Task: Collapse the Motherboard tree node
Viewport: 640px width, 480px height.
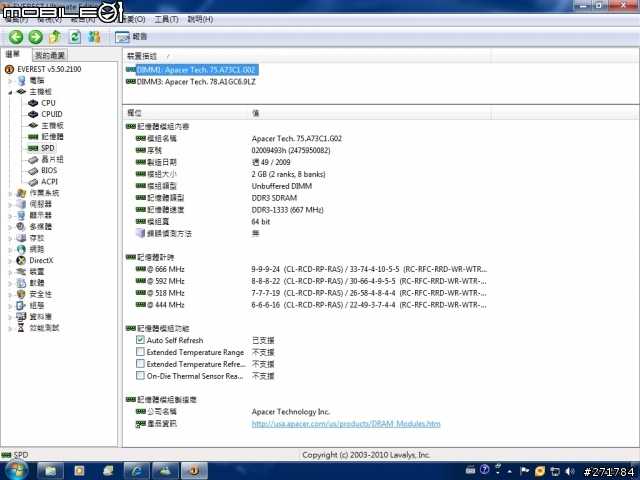Action: (x=10, y=92)
